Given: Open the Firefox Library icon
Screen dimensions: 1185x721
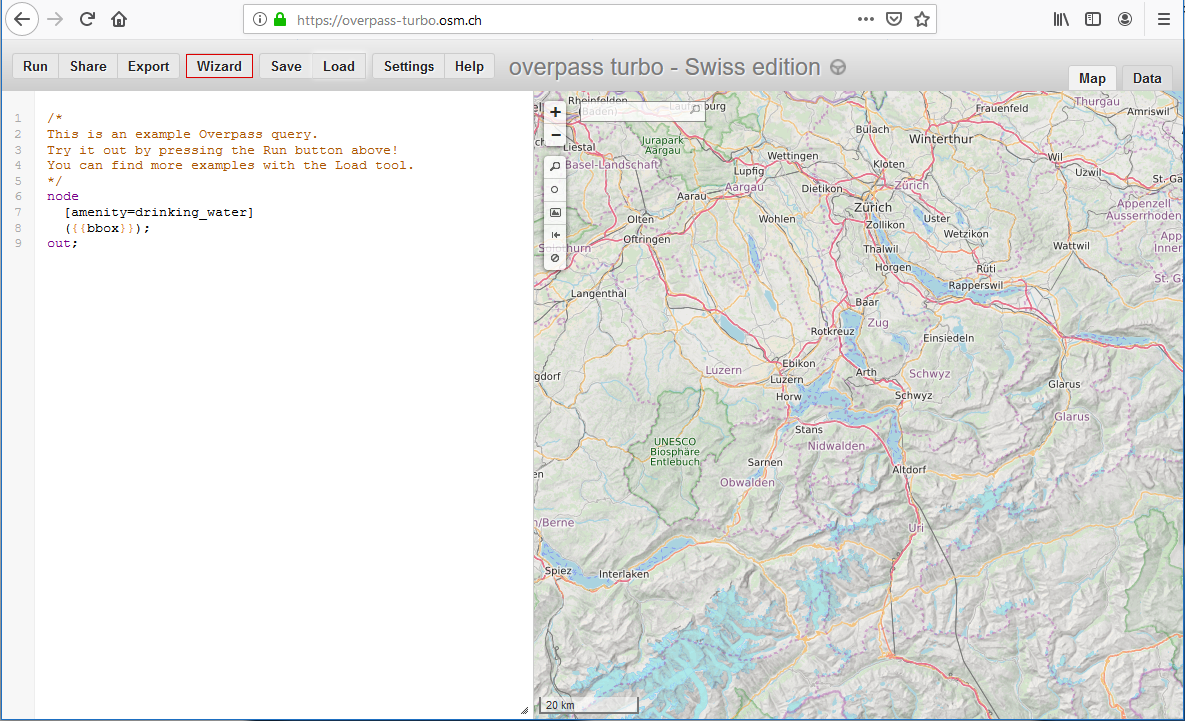Looking at the screenshot, I should coord(1060,19).
